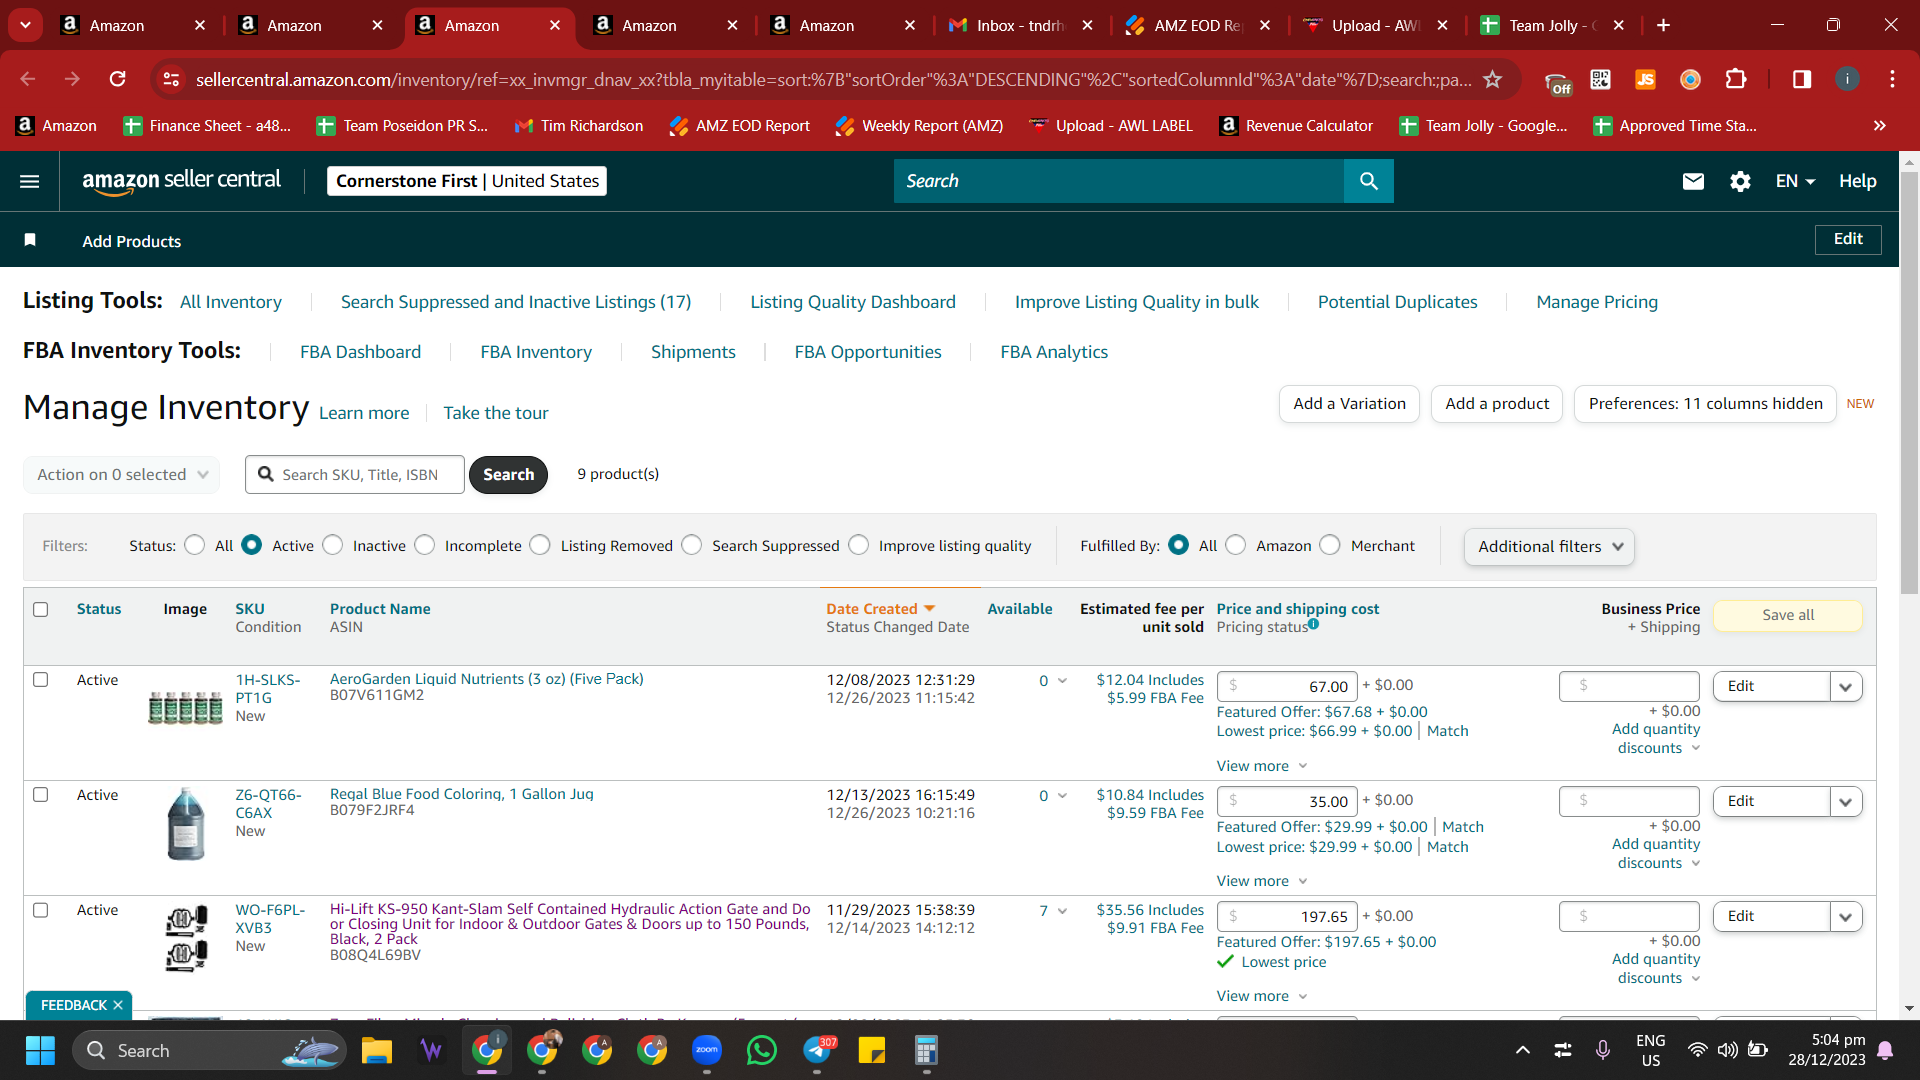The image size is (1920, 1080).
Task: Click the search magnifier button in header
Action: (1369, 181)
